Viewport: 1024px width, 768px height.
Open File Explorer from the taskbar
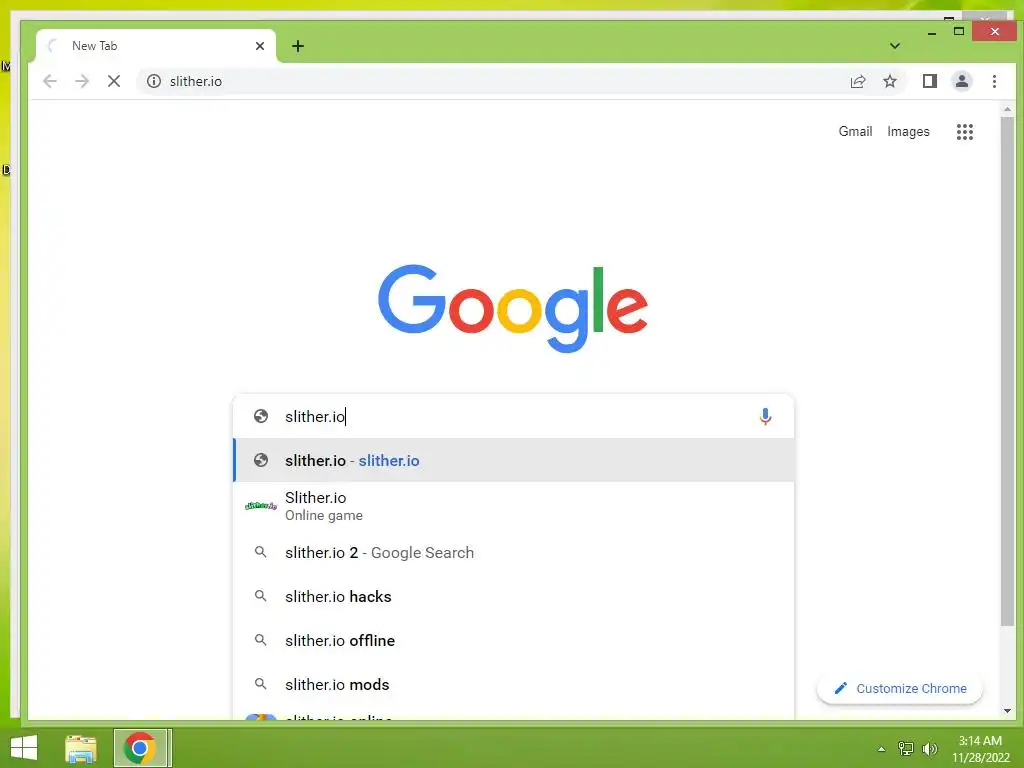tap(81, 748)
